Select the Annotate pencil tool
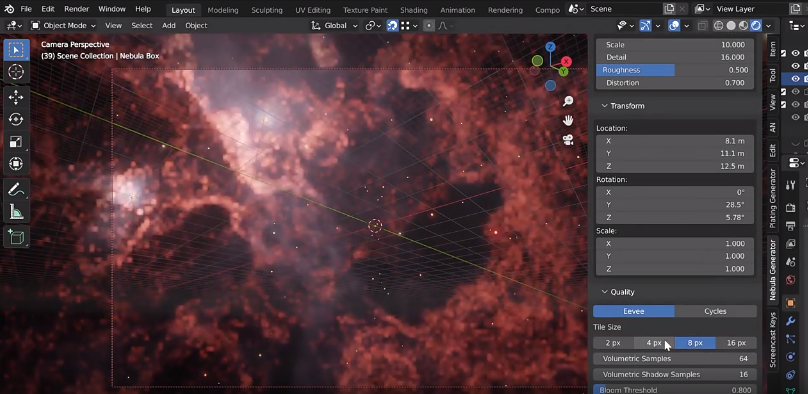808x394 pixels. 16,190
